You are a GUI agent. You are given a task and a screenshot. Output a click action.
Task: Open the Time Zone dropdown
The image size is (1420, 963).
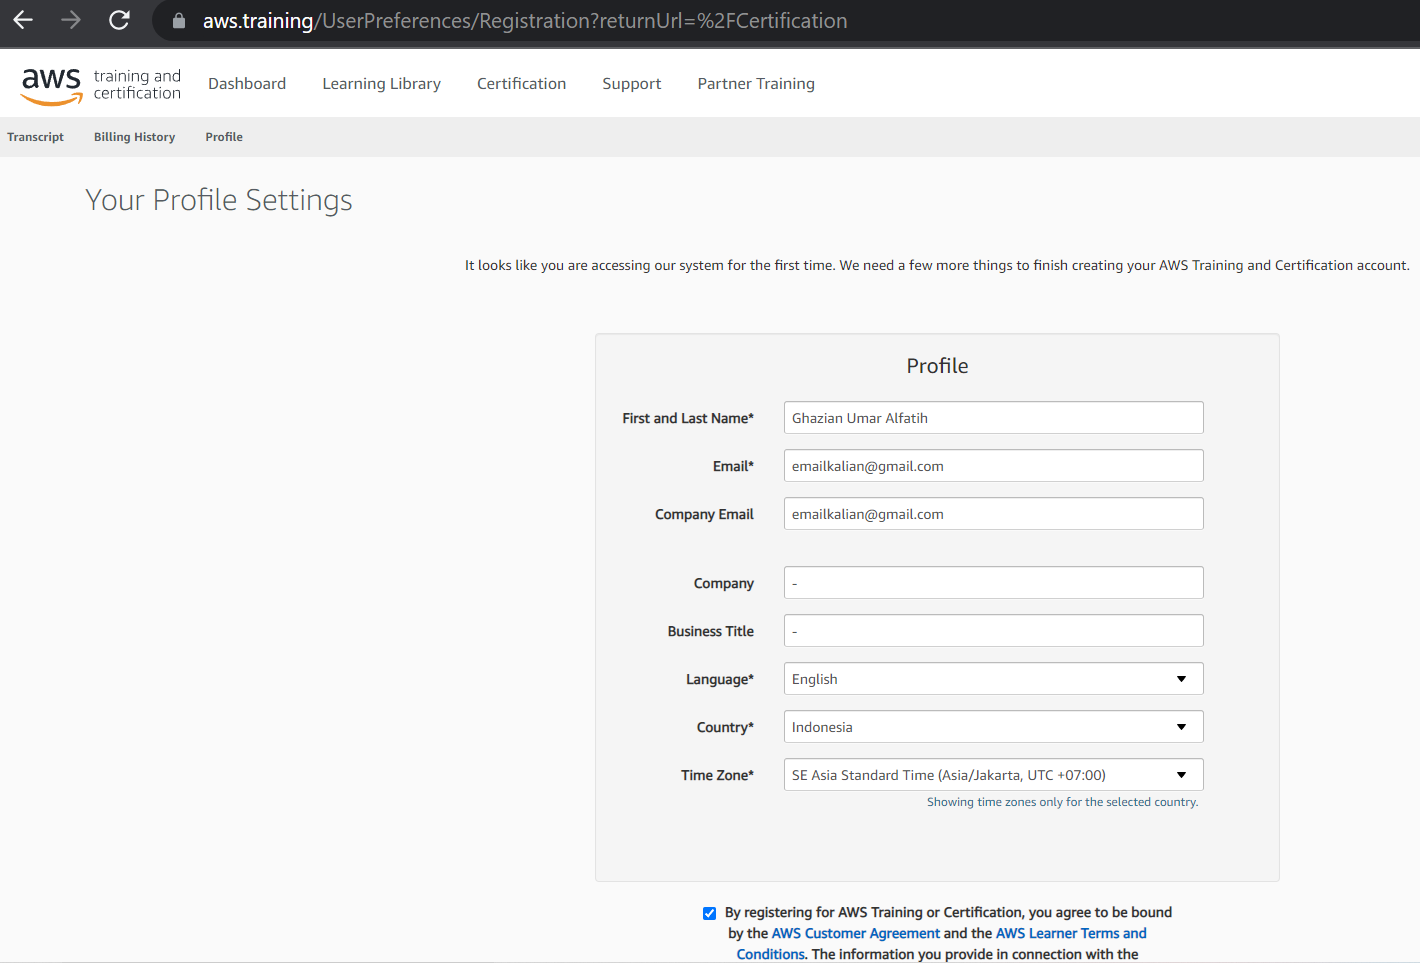coord(993,775)
